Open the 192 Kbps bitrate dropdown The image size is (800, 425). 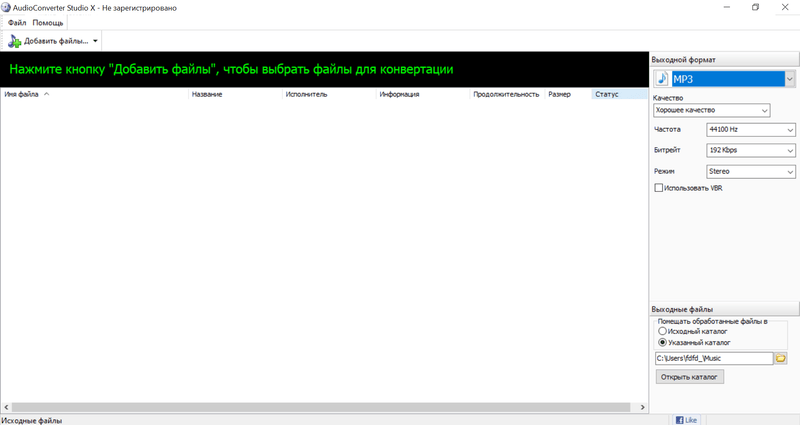(x=790, y=150)
